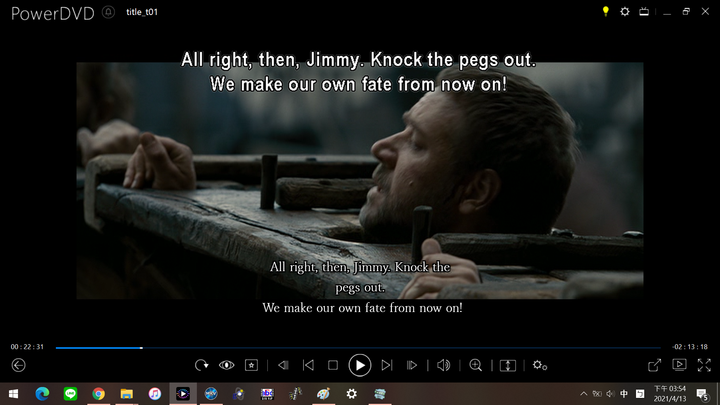Click the play button

click(360, 365)
